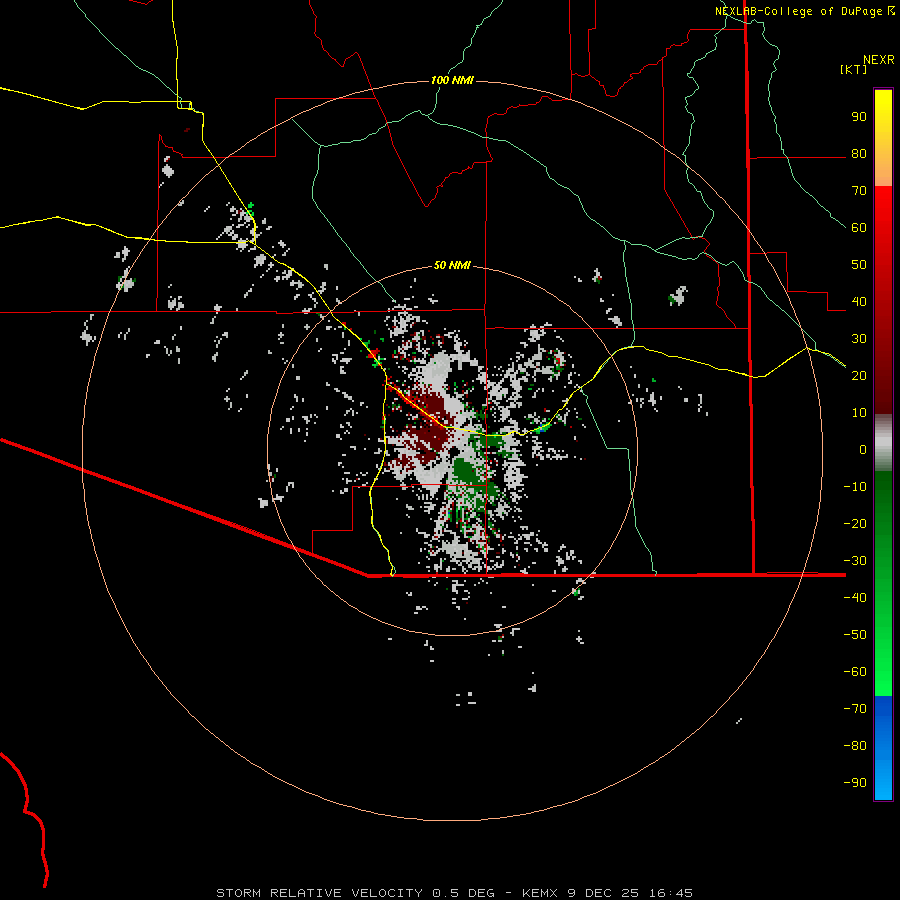This screenshot has width=900, height=900.
Task: Select the -10 value on velocity scale
Action: [x=855, y=487]
